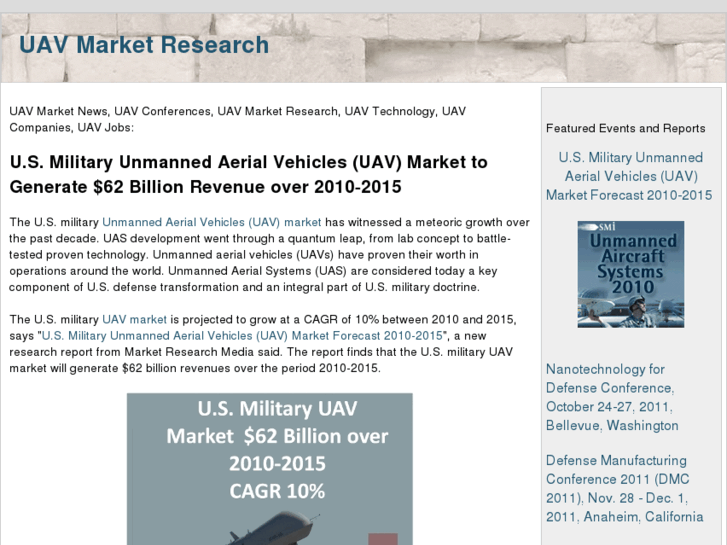Image resolution: width=727 pixels, height=545 pixels.
Task: Click the article headline about $62 Billion revenue
Action: (x=249, y=174)
